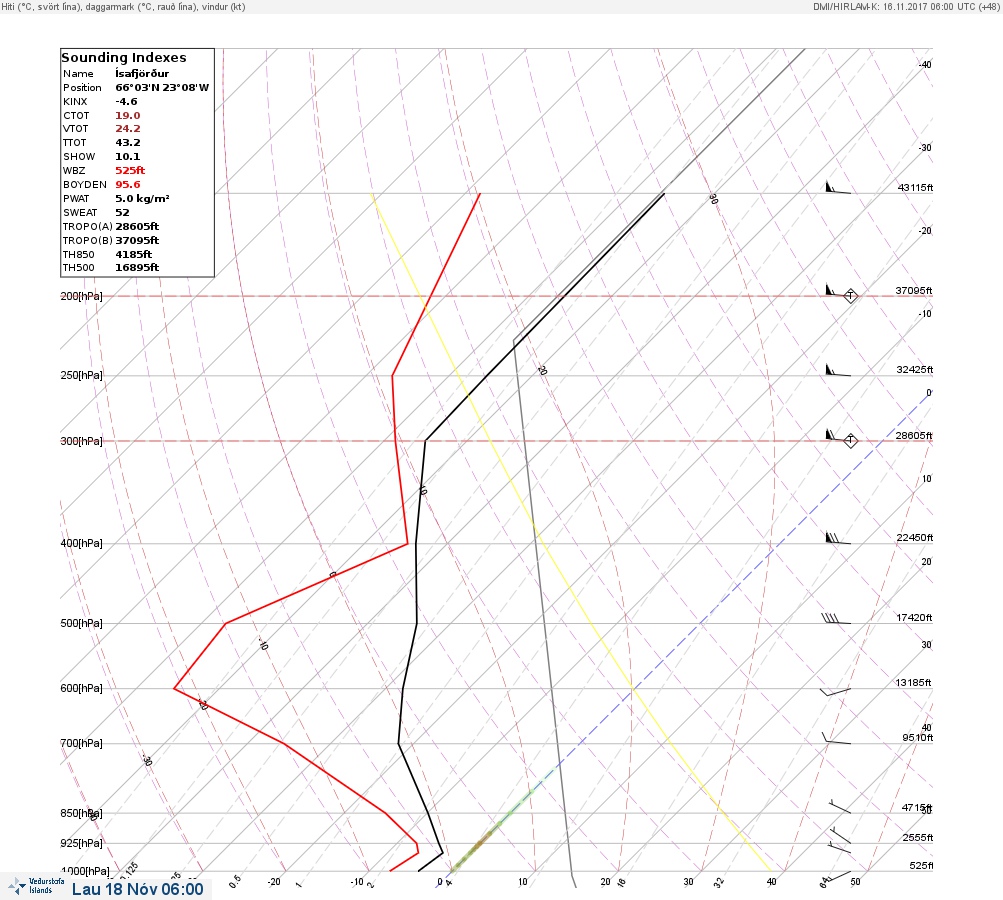1003x900 pixels.
Task: Click the 700[hPa] pressure label
Action: click(x=81, y=743)
